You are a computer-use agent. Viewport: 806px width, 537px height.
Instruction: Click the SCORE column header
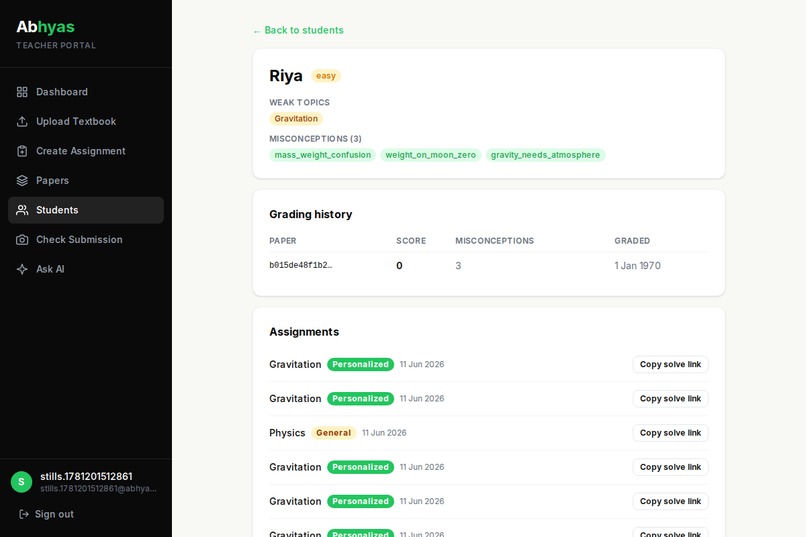[x=411, y=241]
